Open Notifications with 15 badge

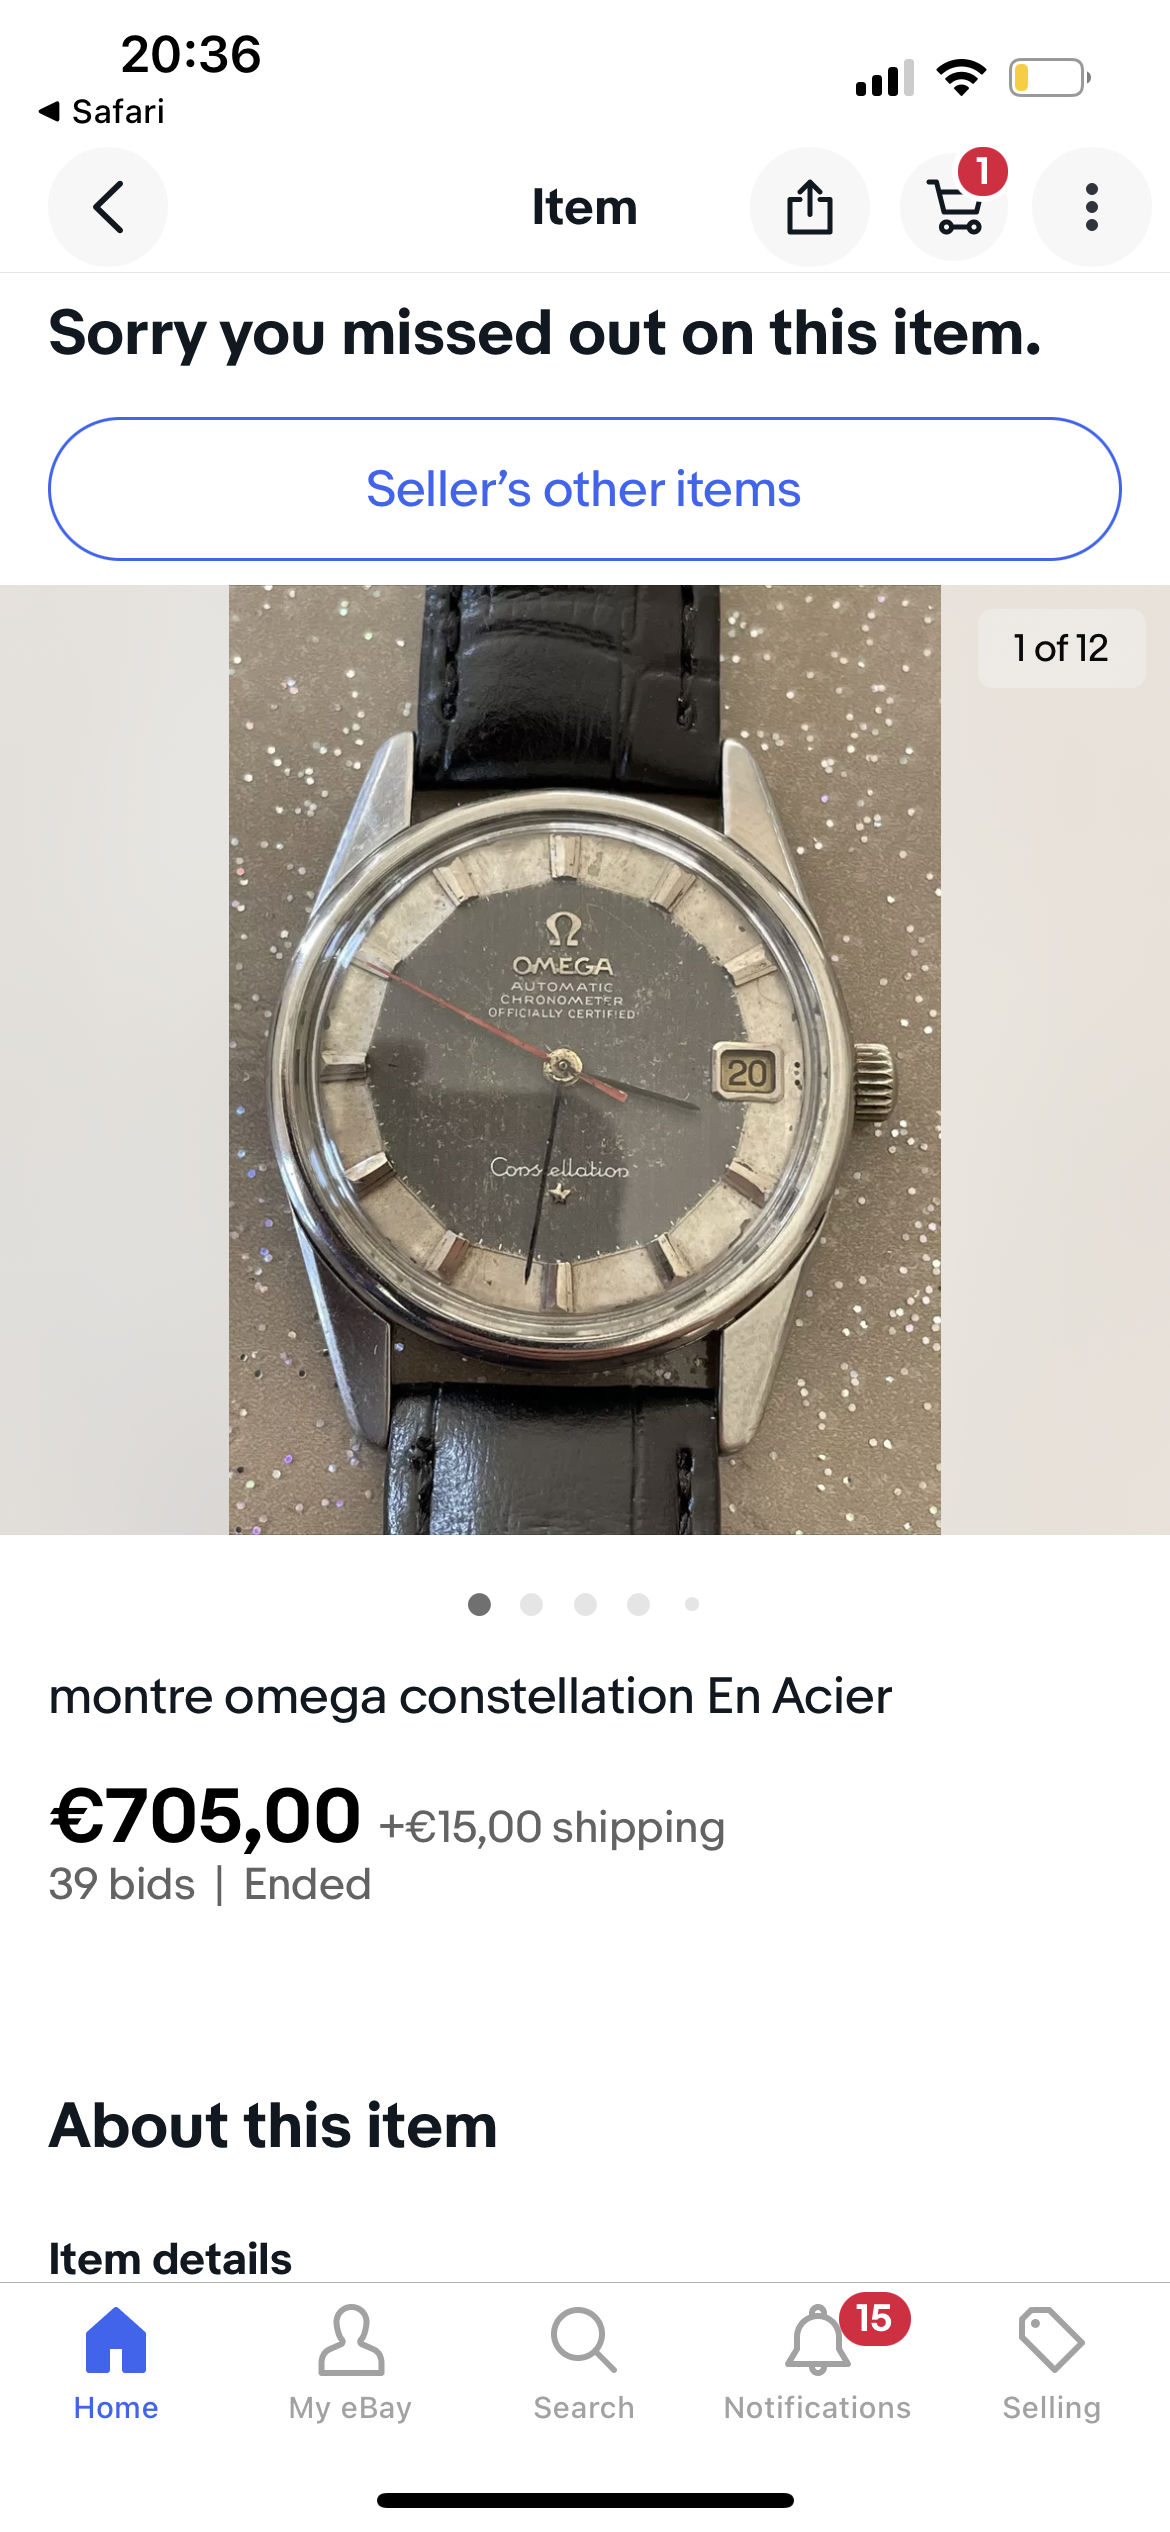pos(818,2364)
